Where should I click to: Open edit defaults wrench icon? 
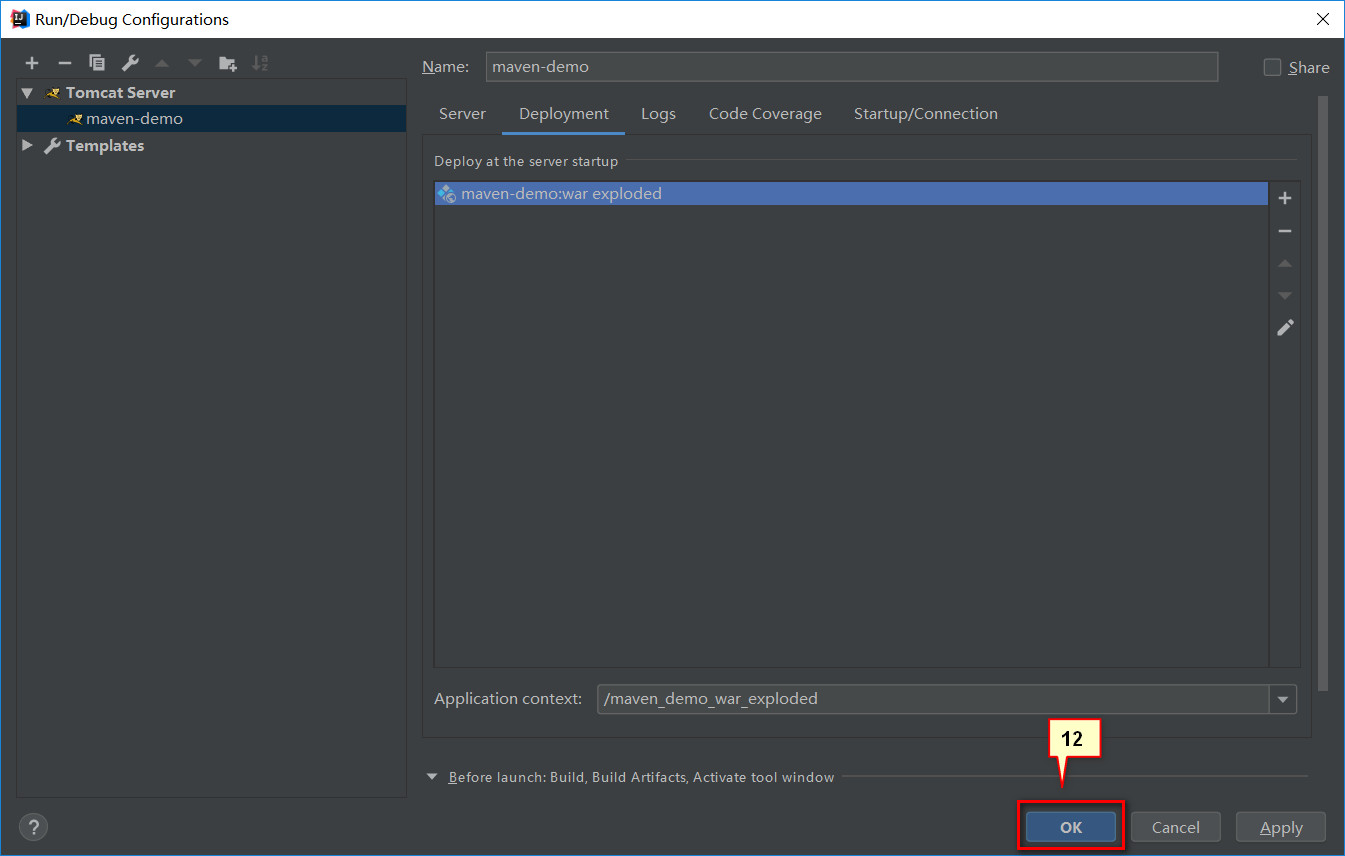coord(130,63)
